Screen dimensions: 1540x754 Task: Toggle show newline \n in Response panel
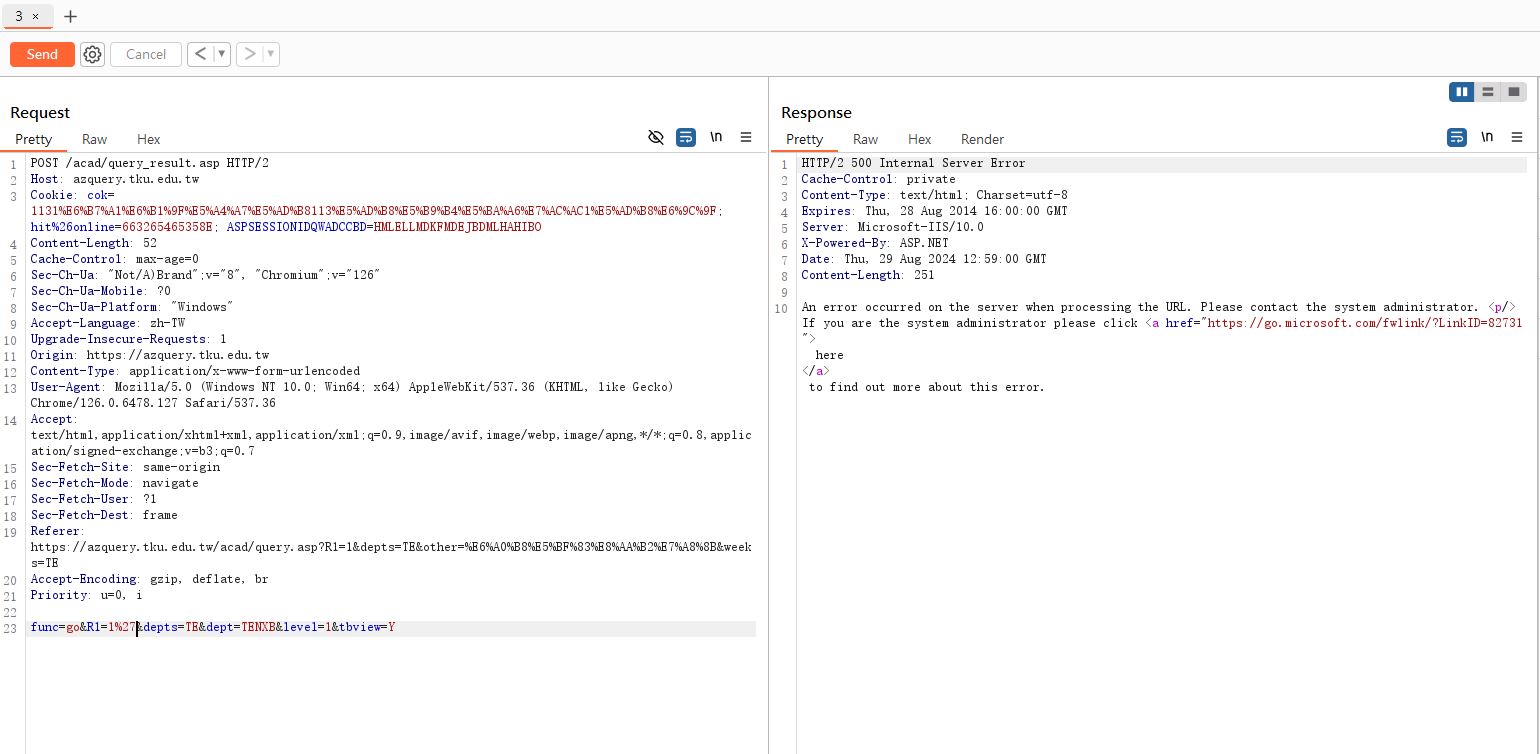(1487, 137)
